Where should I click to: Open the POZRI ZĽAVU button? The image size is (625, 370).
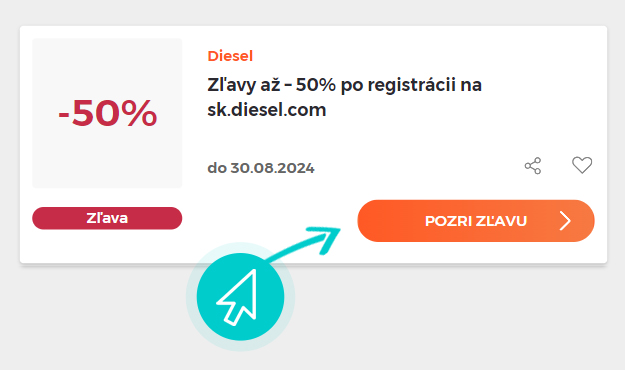pyautogui.click(x=476, y=221)
